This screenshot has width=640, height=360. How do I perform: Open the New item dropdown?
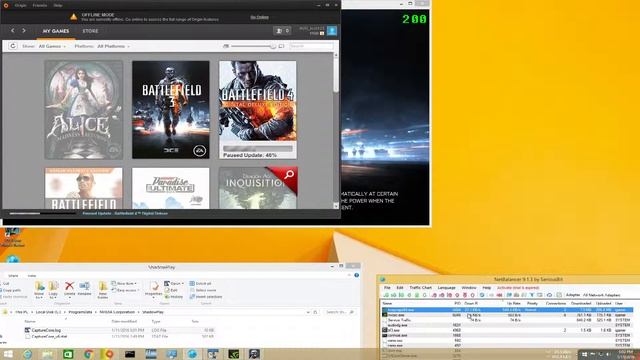124,283
